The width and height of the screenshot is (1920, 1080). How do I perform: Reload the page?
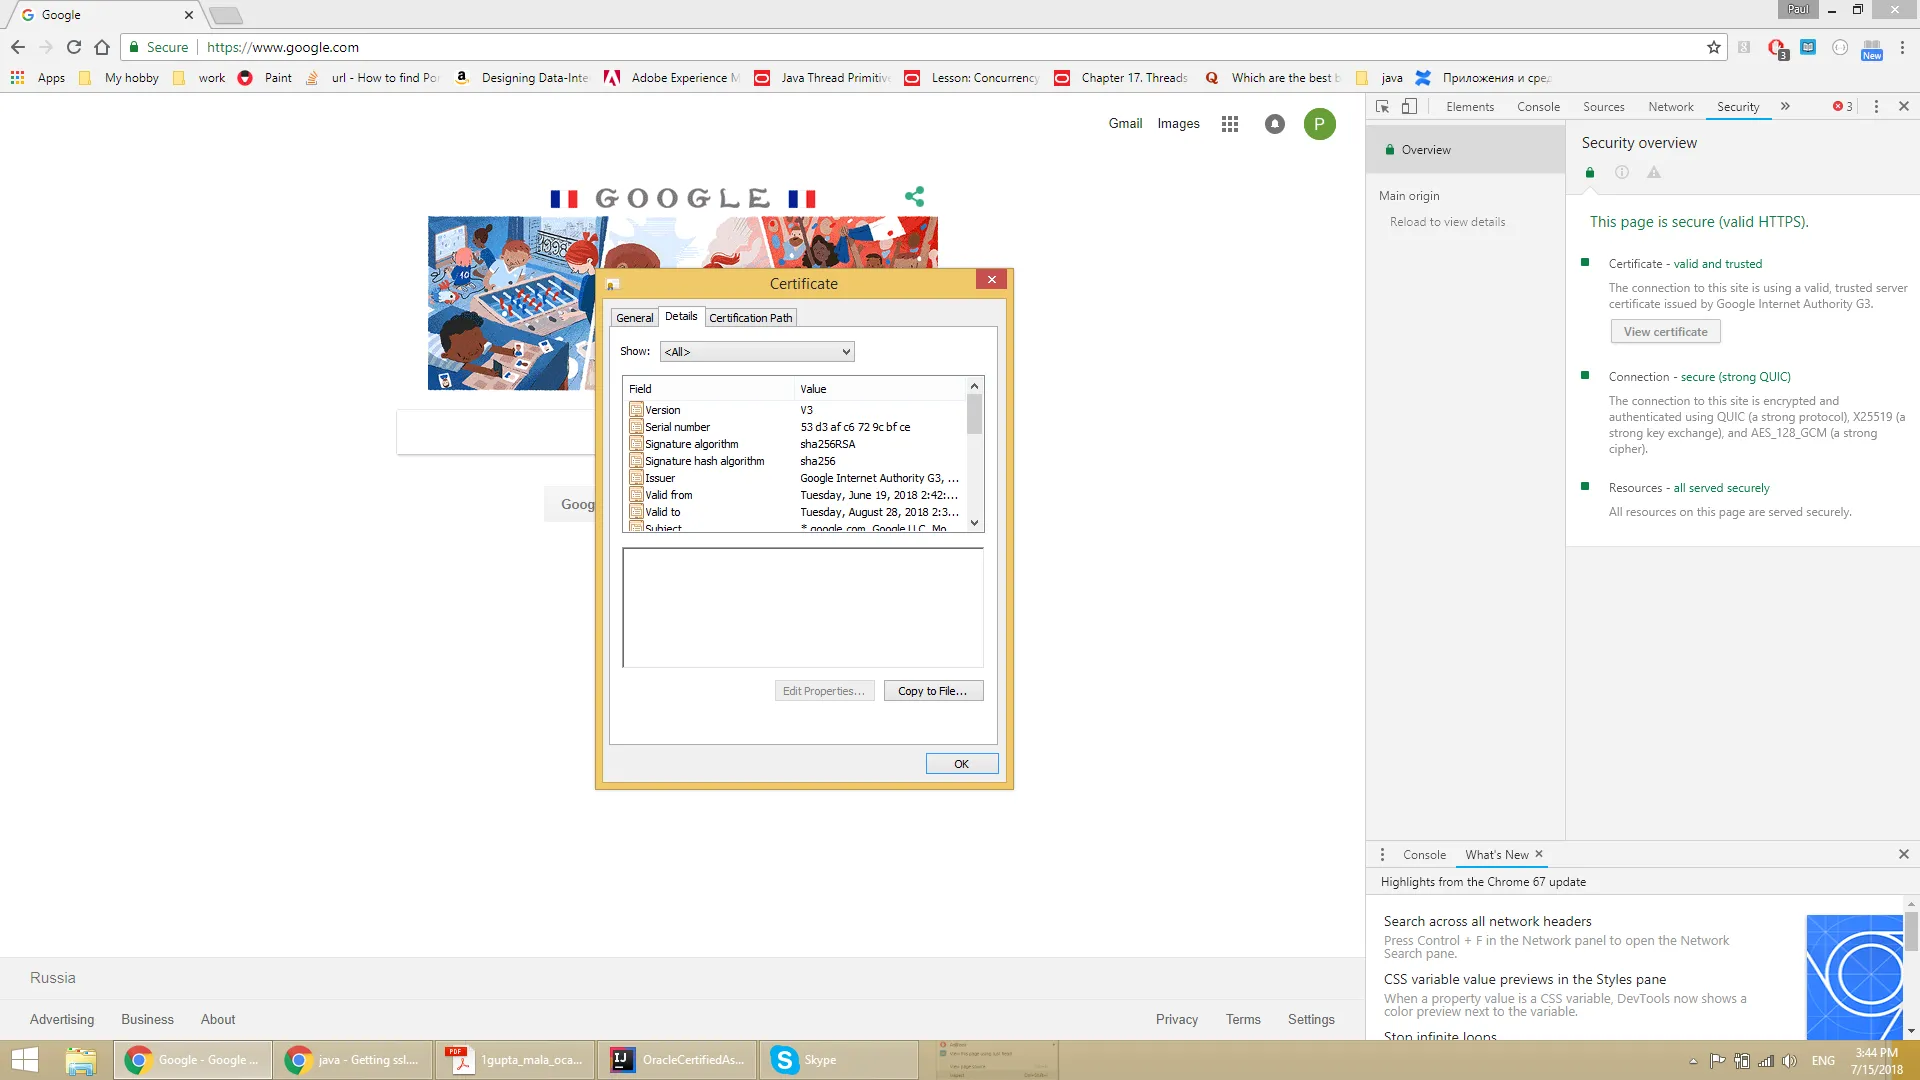pyautogui.click(x=74, y=47)
